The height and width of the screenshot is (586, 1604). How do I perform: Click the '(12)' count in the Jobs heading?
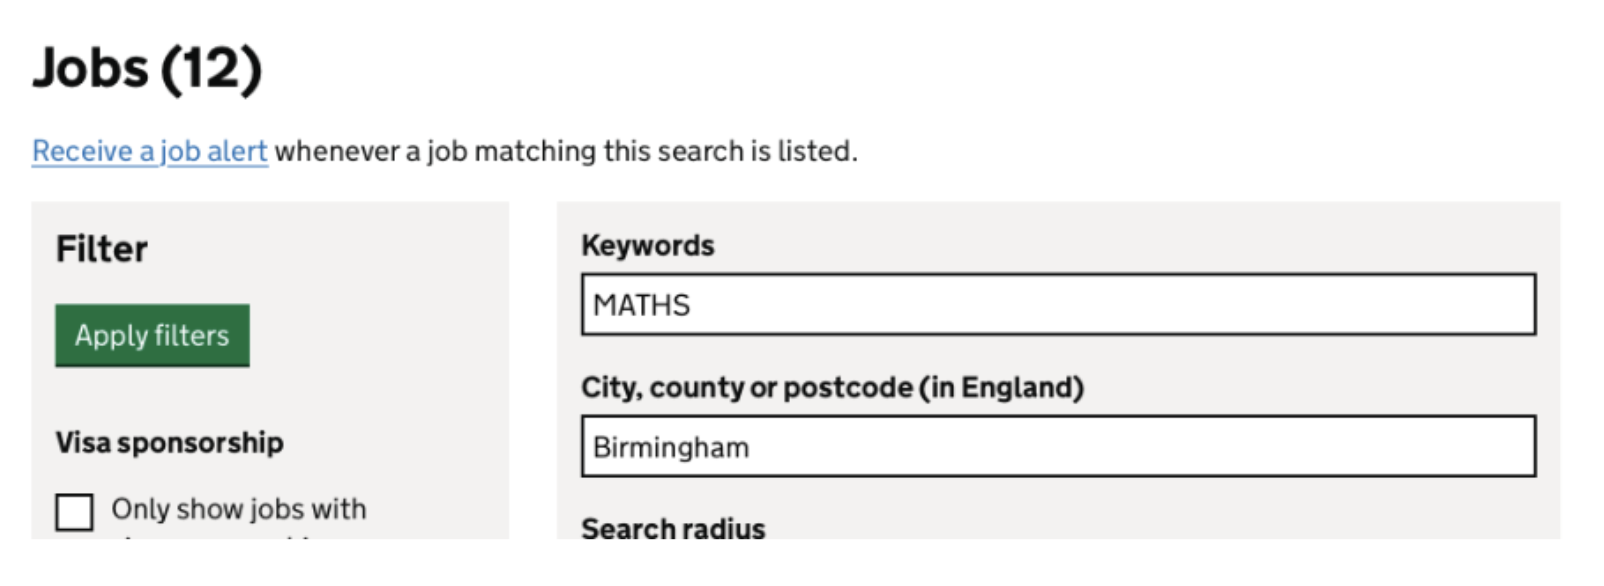[211, 69]
